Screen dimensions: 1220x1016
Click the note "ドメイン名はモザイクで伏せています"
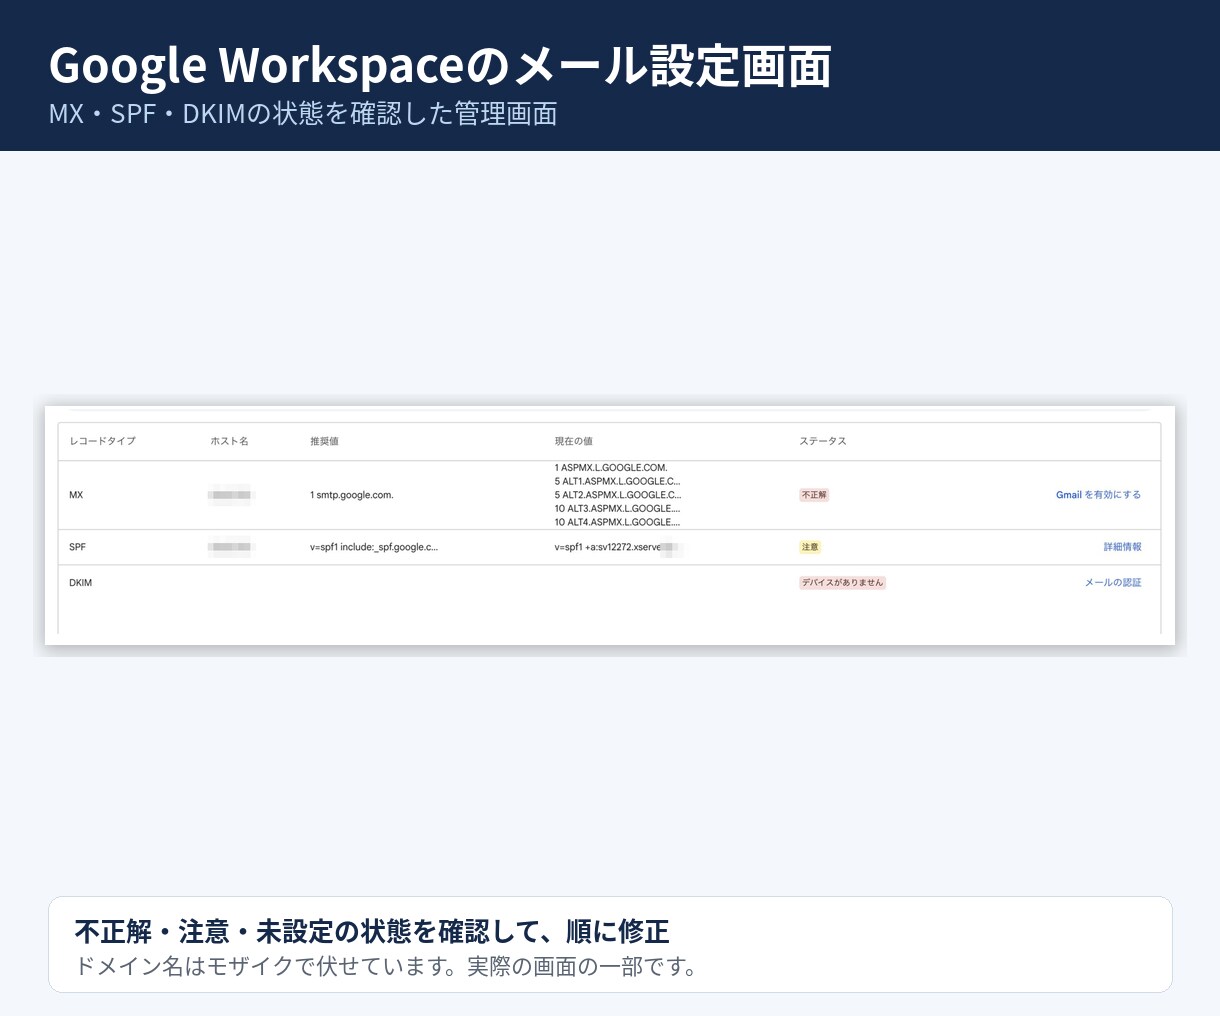pyautogui.click(x=258, y=967)
